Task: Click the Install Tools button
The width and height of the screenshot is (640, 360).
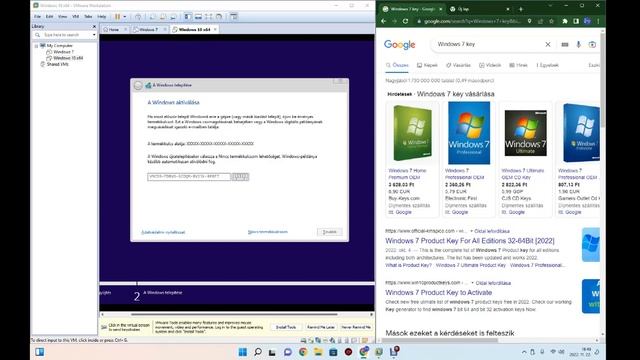Action: [286, 327]
